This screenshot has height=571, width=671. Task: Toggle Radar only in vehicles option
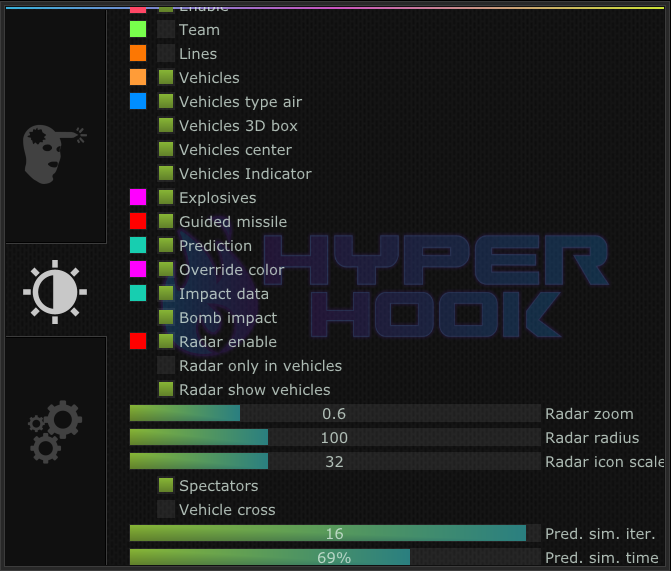[166, 366]
